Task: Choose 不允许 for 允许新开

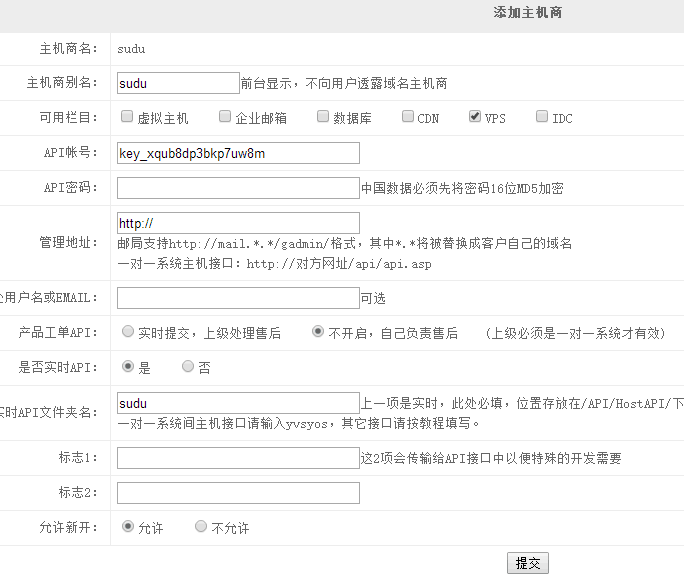Action: 201,527
